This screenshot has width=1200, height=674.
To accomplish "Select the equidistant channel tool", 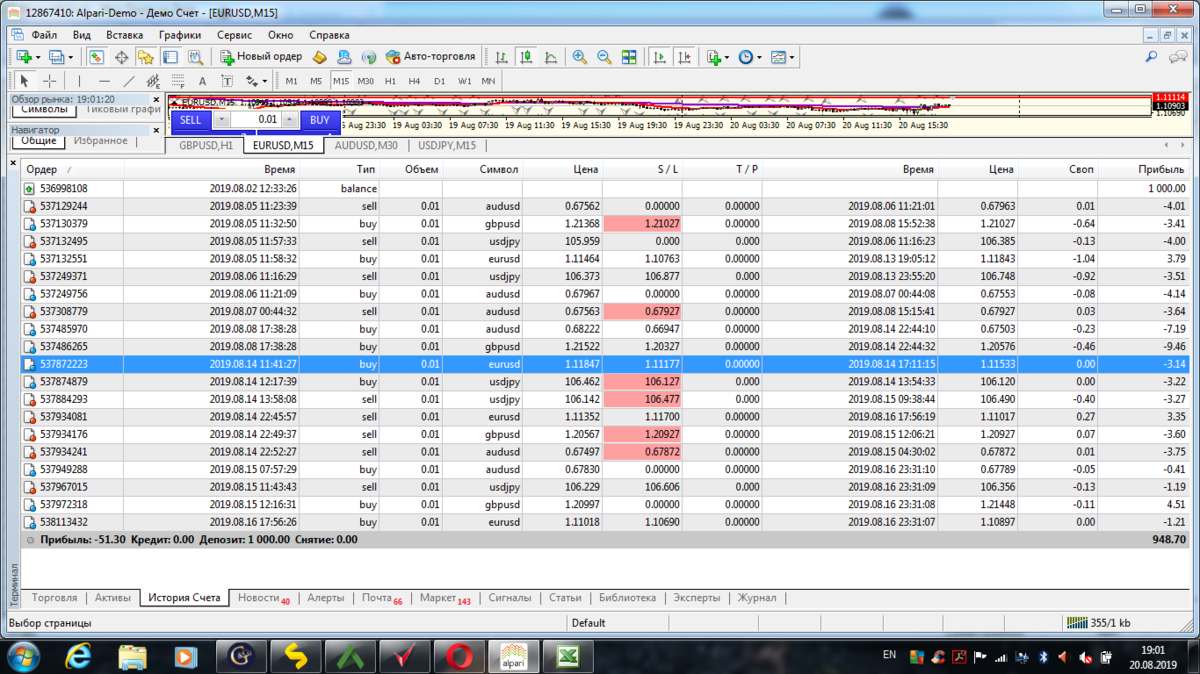I will click(153, 81).
